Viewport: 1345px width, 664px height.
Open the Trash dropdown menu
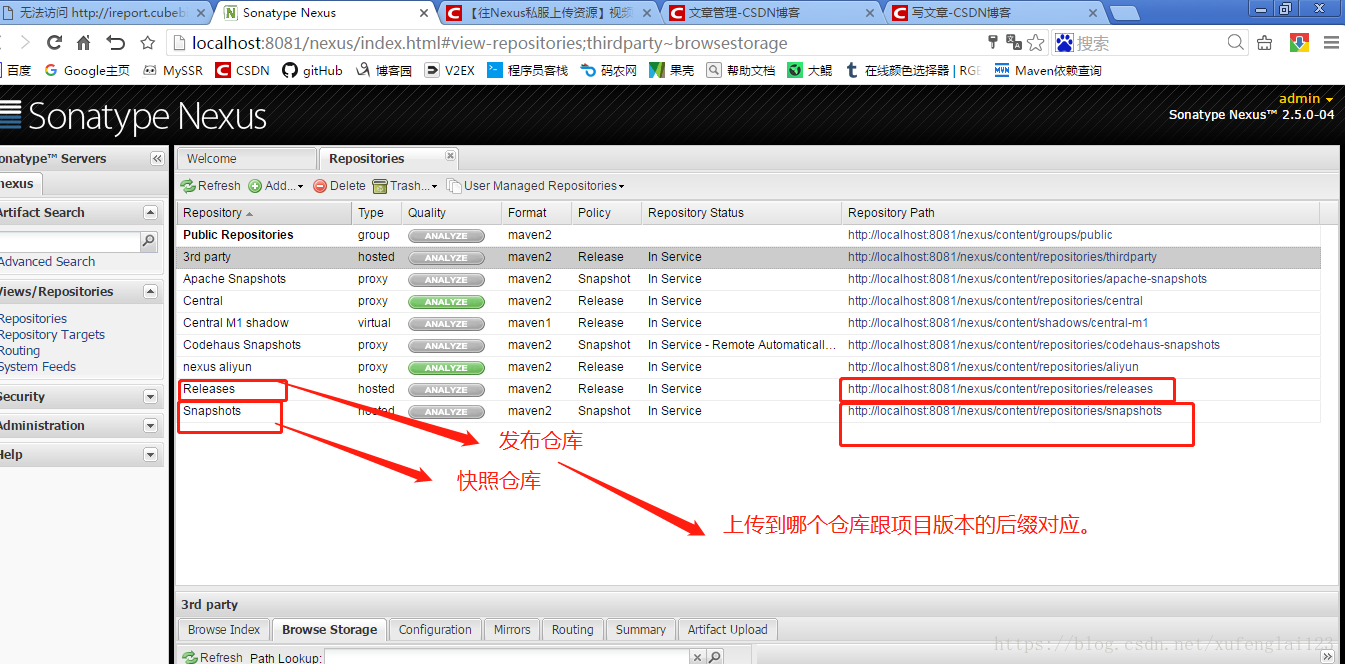coord(405,186)
